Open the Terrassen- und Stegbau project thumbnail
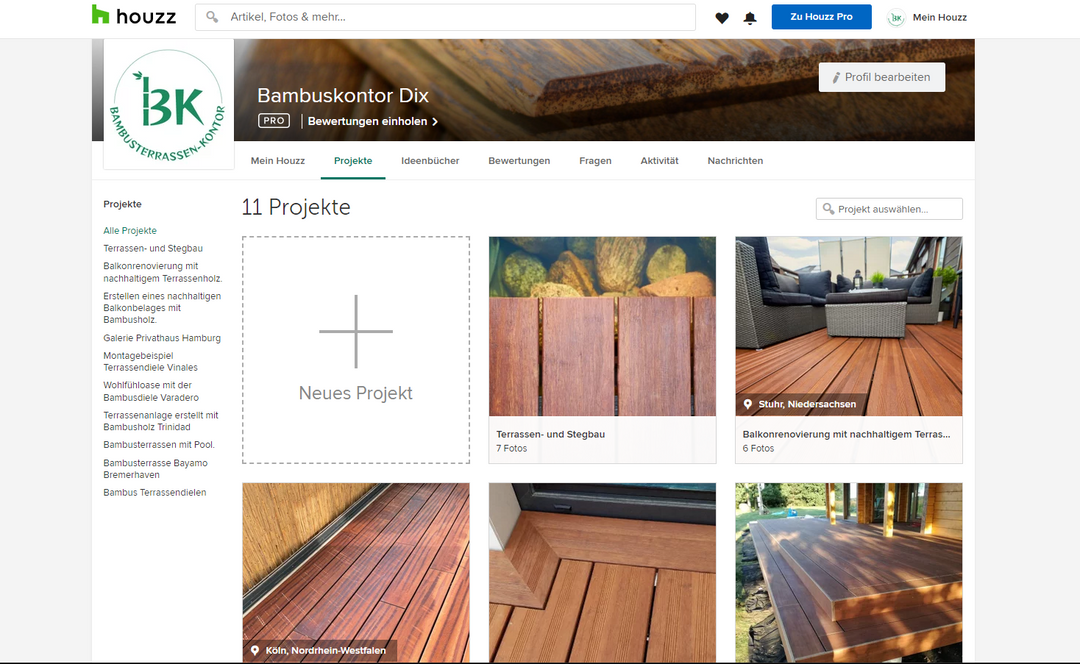The width and height of the screenshot is (1080, 664). [x=602, y=326]
